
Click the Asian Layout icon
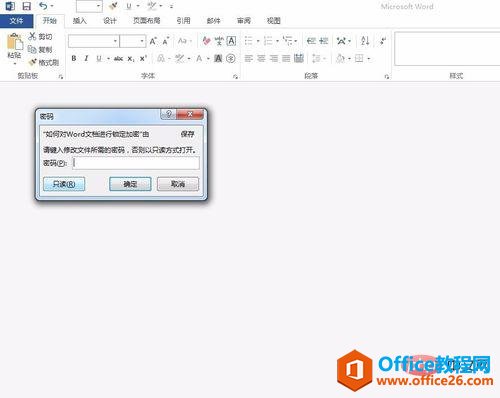click(341, 41)
